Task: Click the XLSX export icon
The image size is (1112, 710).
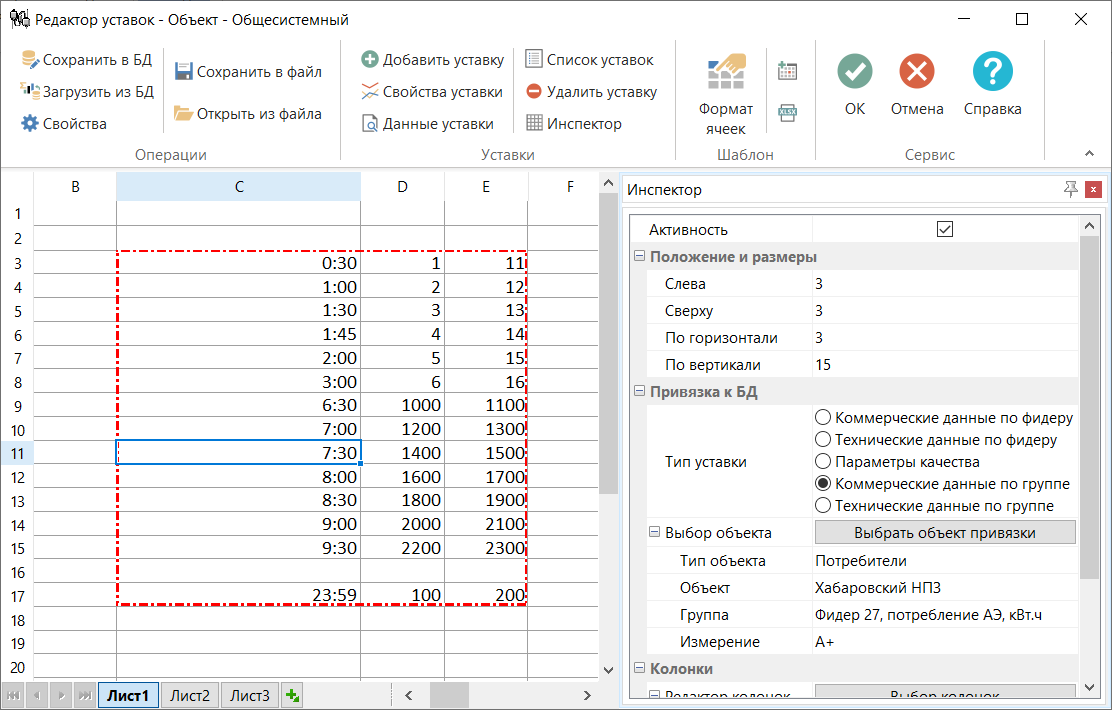Action: click(787, 113)
